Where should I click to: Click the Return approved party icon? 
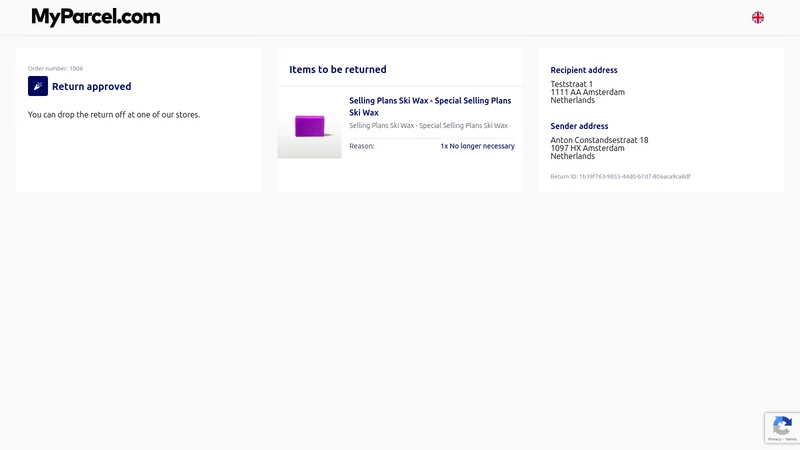pyautogui.click(x=38, y=86)
